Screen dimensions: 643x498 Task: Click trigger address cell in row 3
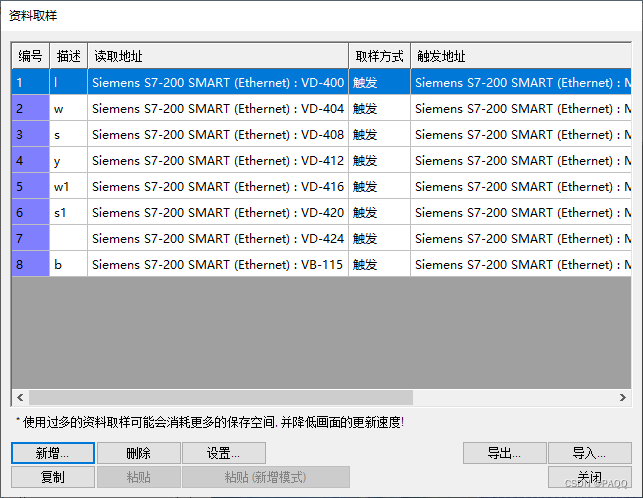point(521,134)
